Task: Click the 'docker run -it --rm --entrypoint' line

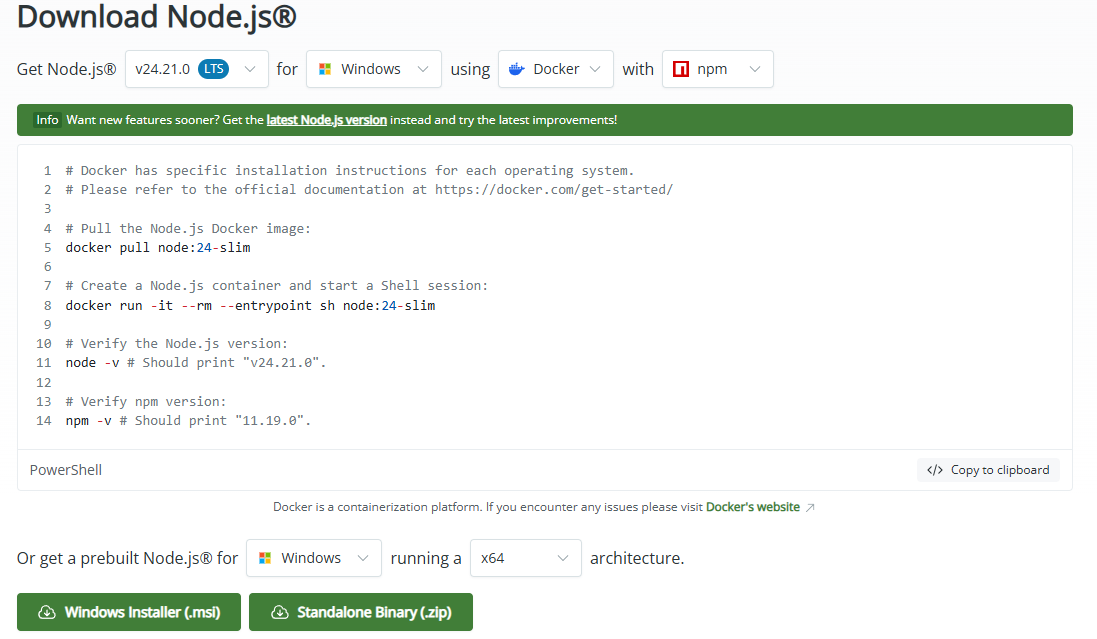Action: pyautogui.click(x=250, y=306)
